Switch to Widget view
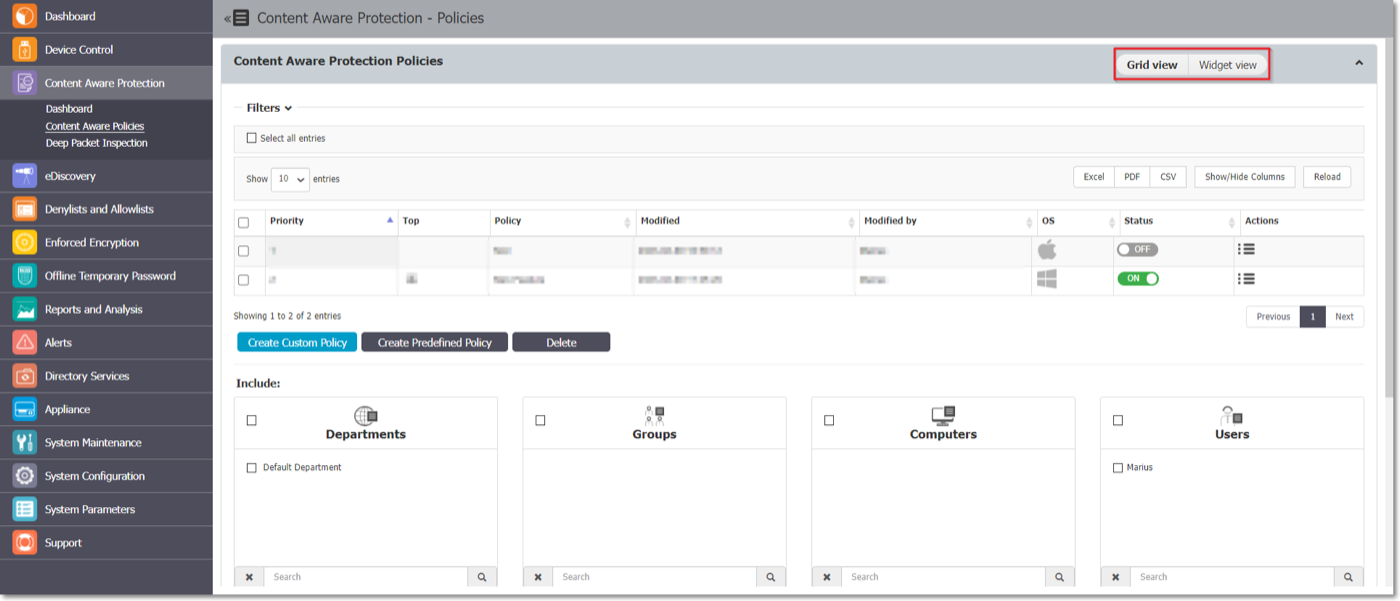This screenshot has height=601, width=1400. tap(1228, 65)
